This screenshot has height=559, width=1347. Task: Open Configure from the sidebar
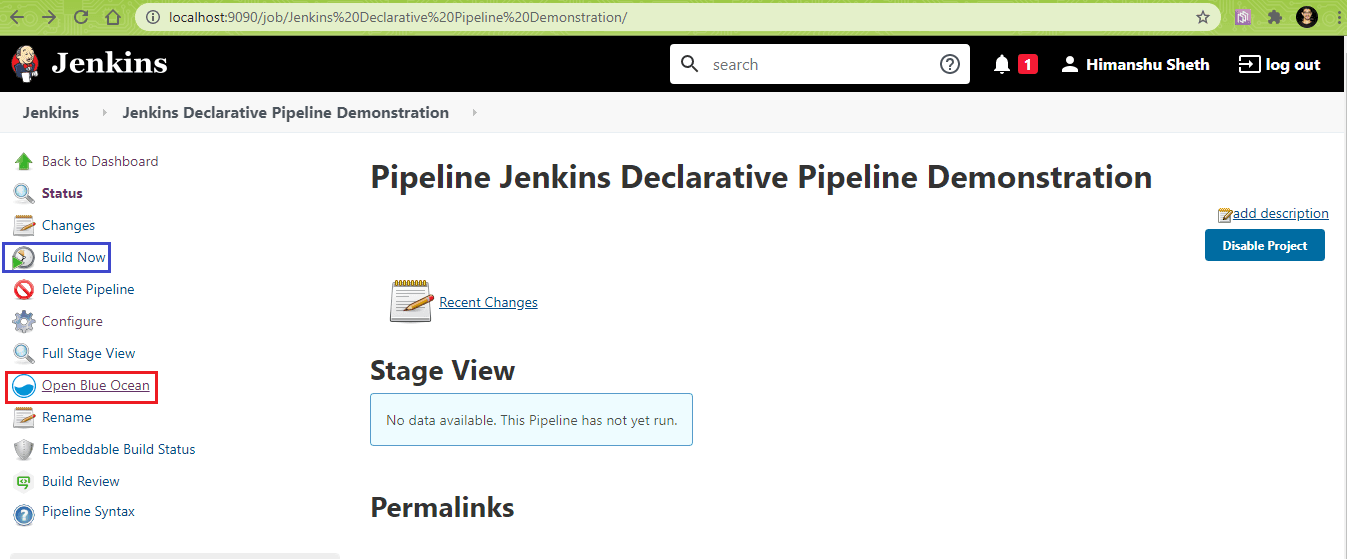72,321
